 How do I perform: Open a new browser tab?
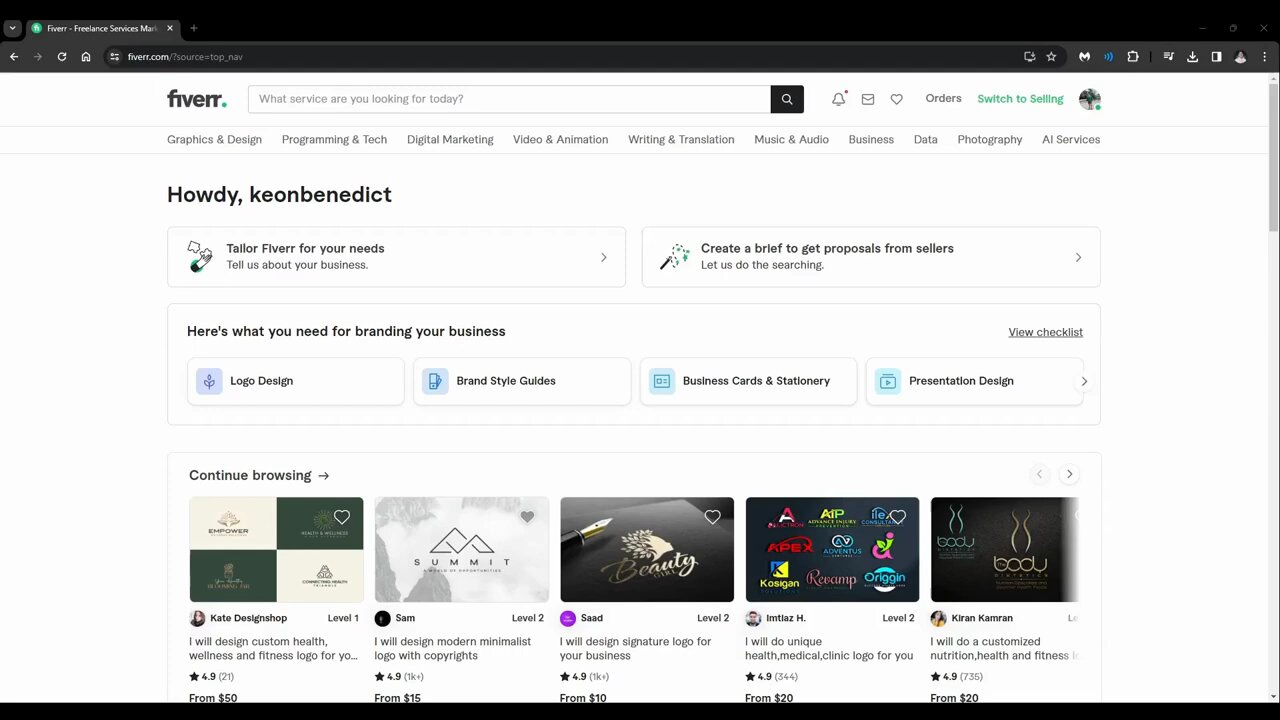194,28
